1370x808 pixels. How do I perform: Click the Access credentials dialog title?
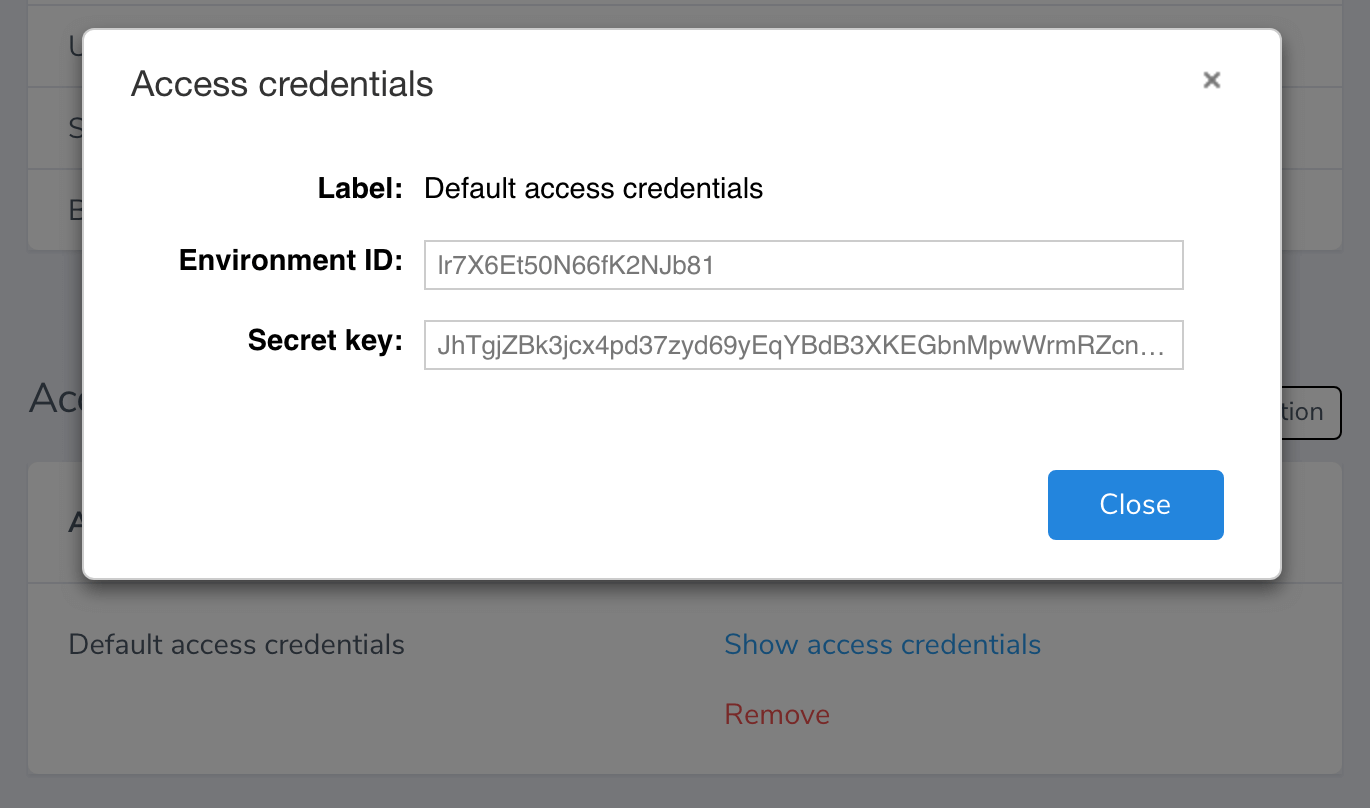tap(282, 84)
